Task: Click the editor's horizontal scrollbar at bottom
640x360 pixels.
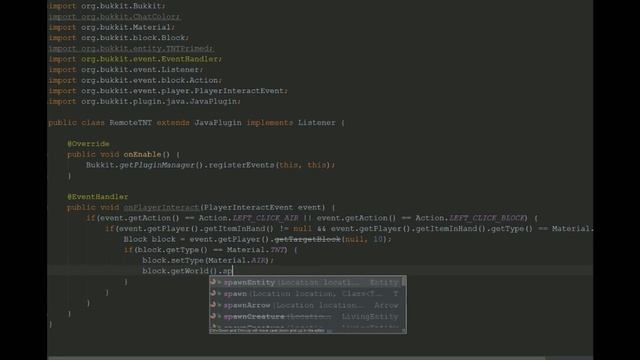Action: pyautogui.click(x=296, y=358)
